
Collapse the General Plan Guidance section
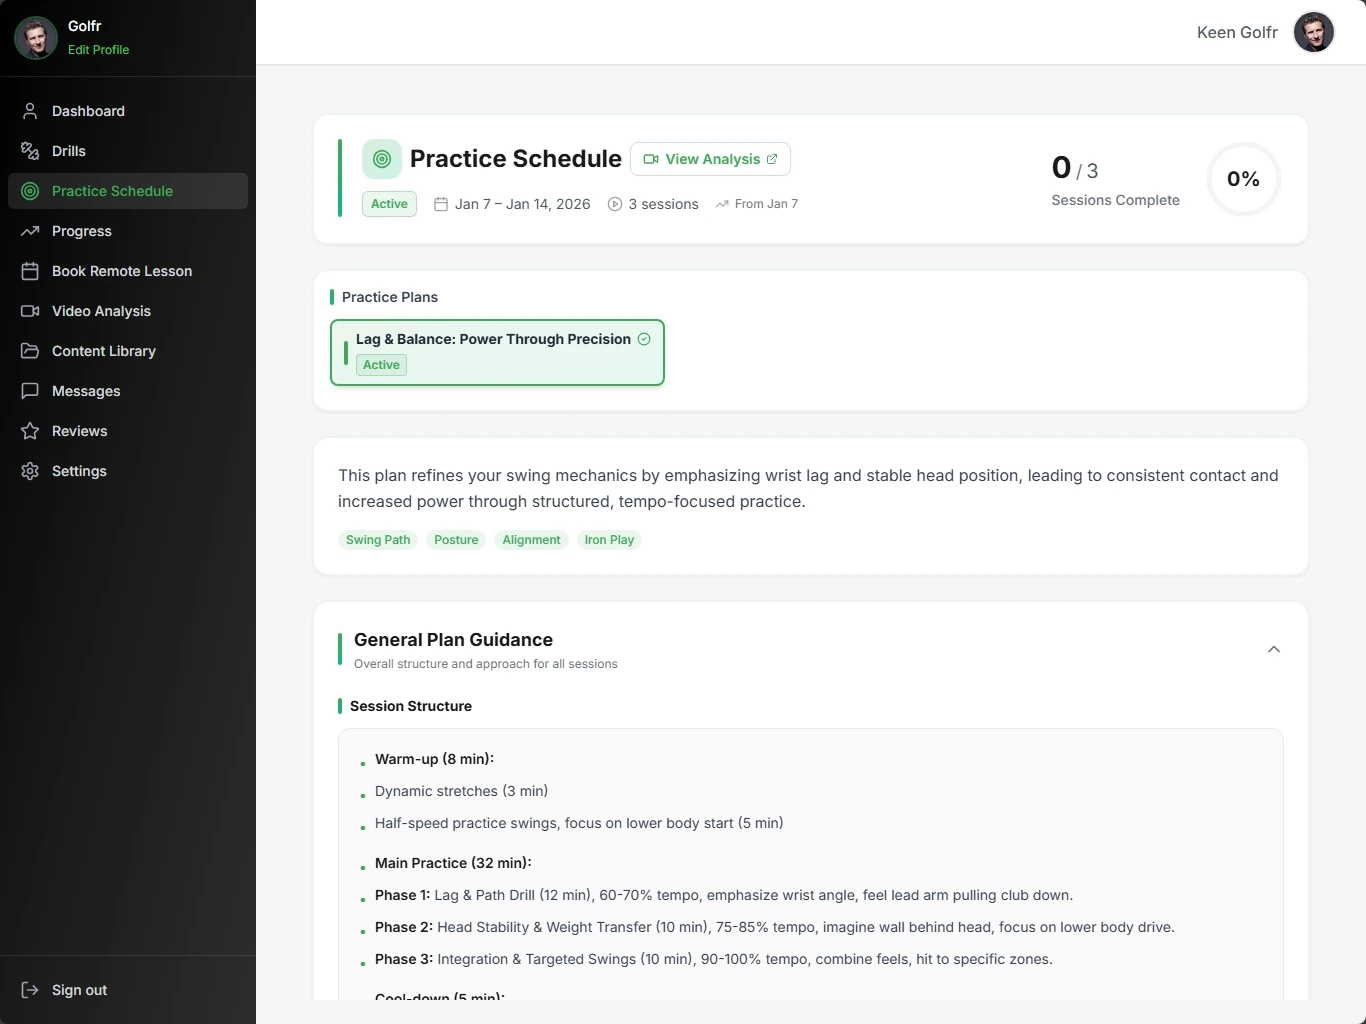point(1273,650)
